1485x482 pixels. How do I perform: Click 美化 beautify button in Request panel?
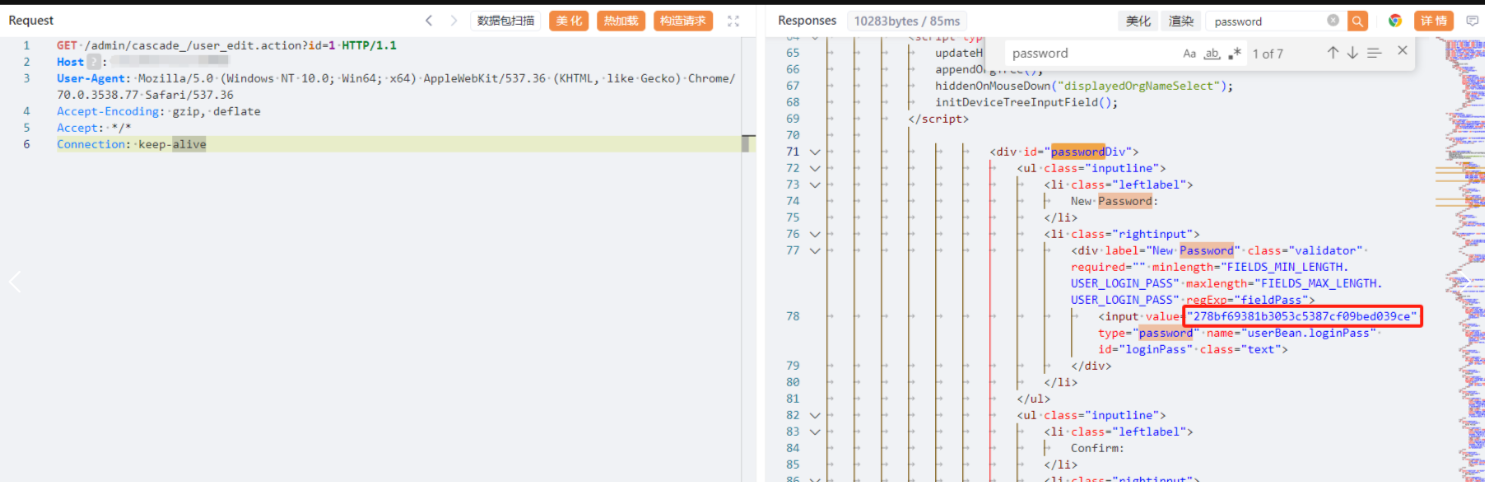pyautogui.click(x=569, y=21)
